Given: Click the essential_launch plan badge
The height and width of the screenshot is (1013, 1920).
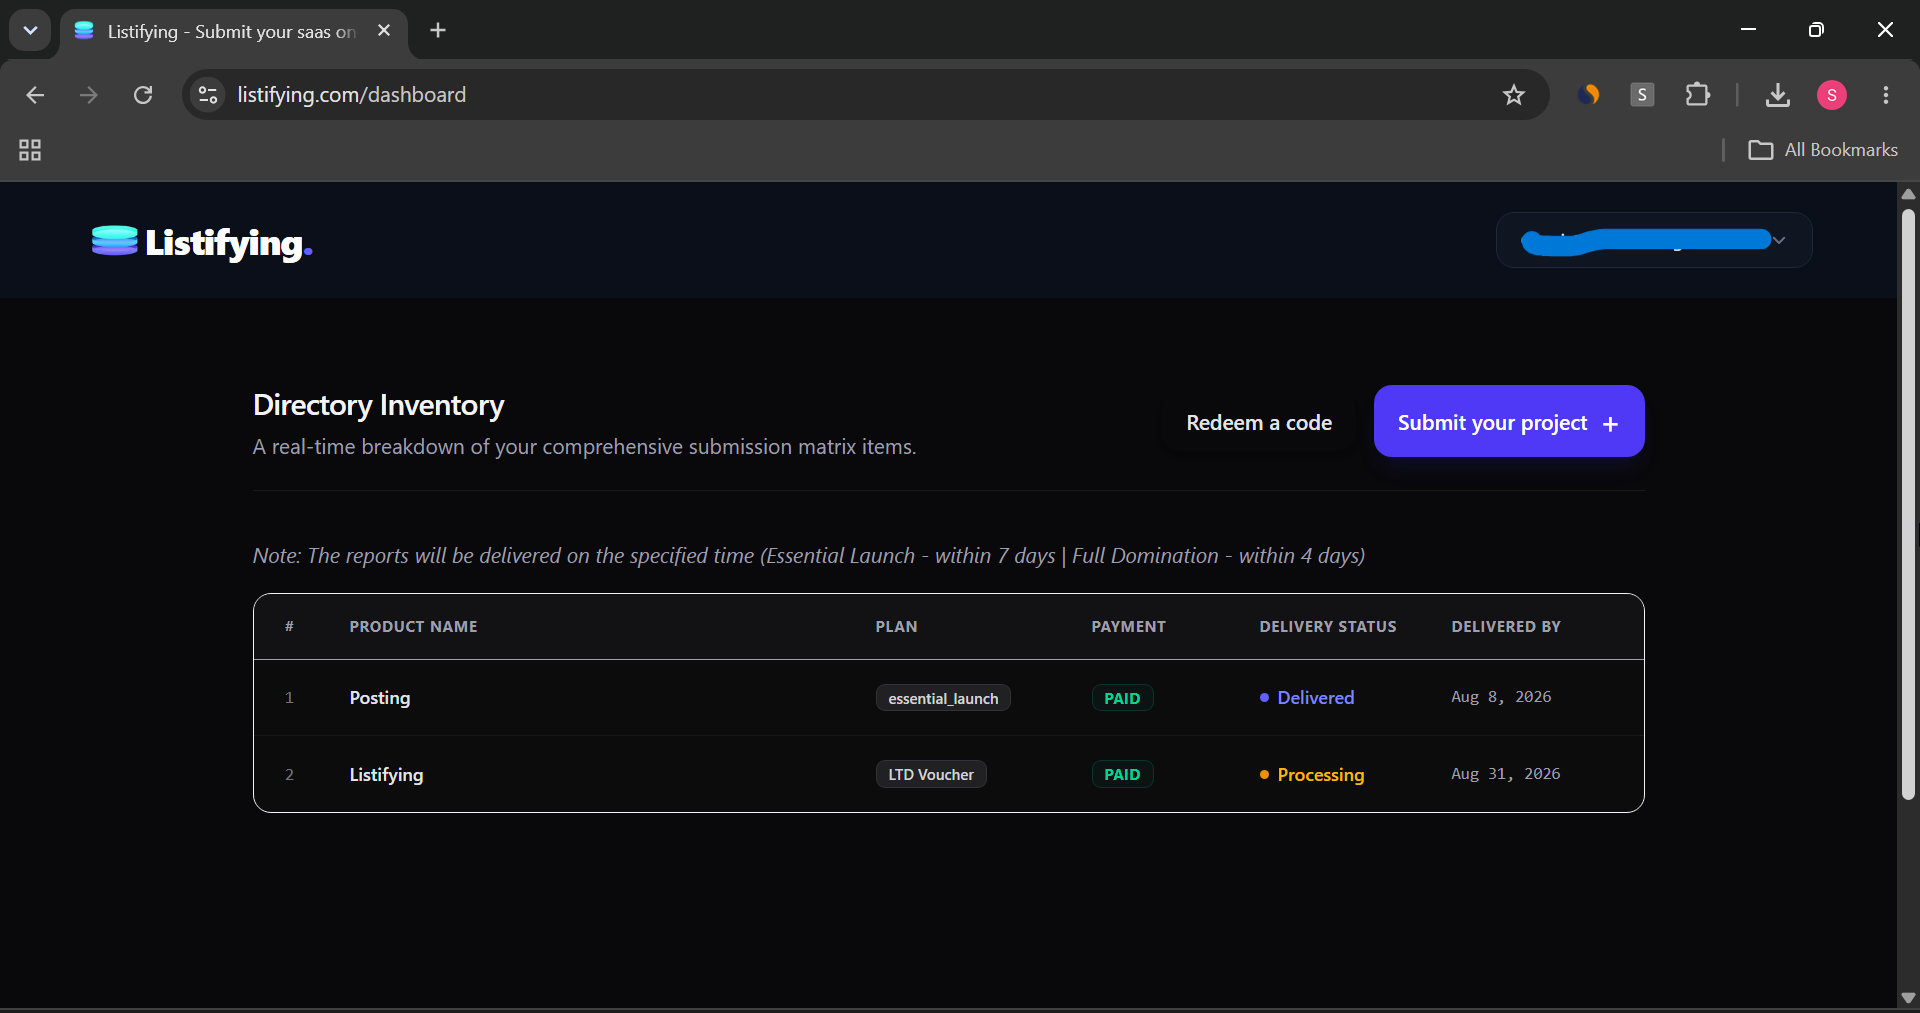Looking at the screenshot, I should [x=943, y=698].
